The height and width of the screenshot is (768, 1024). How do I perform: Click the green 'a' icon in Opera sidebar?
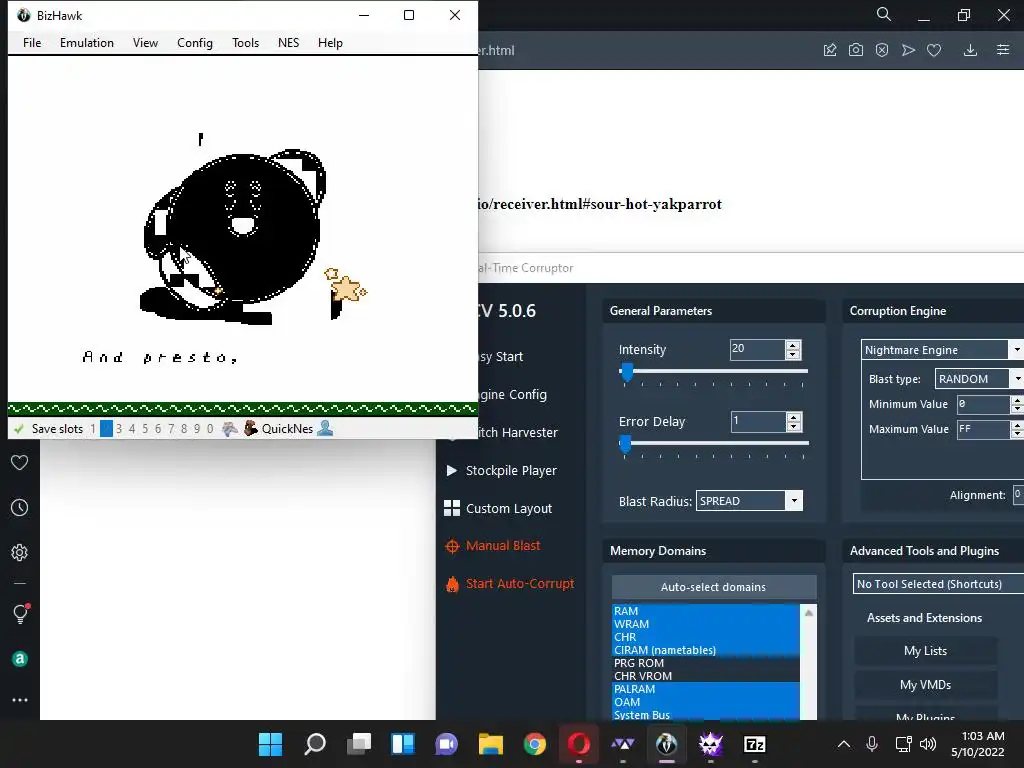(x=20, y=659)
